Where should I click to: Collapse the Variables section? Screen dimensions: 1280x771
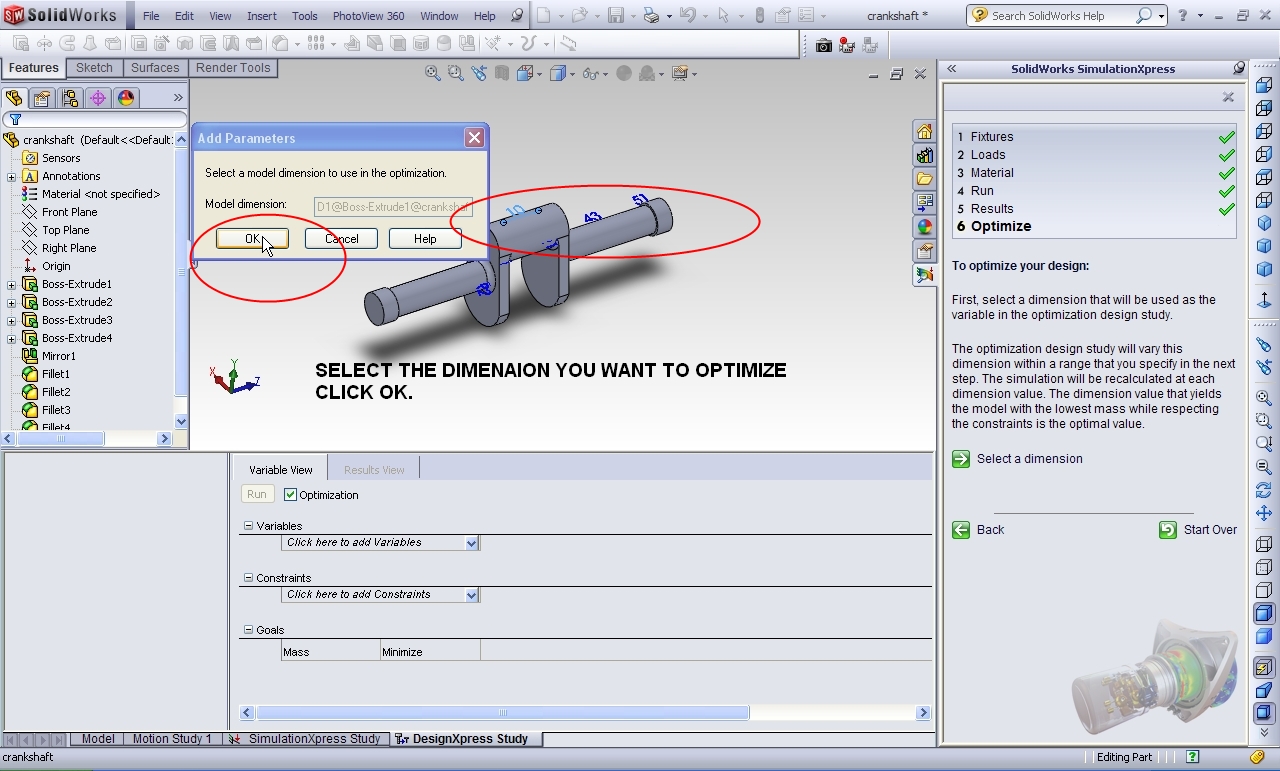(x=249, y=526)
